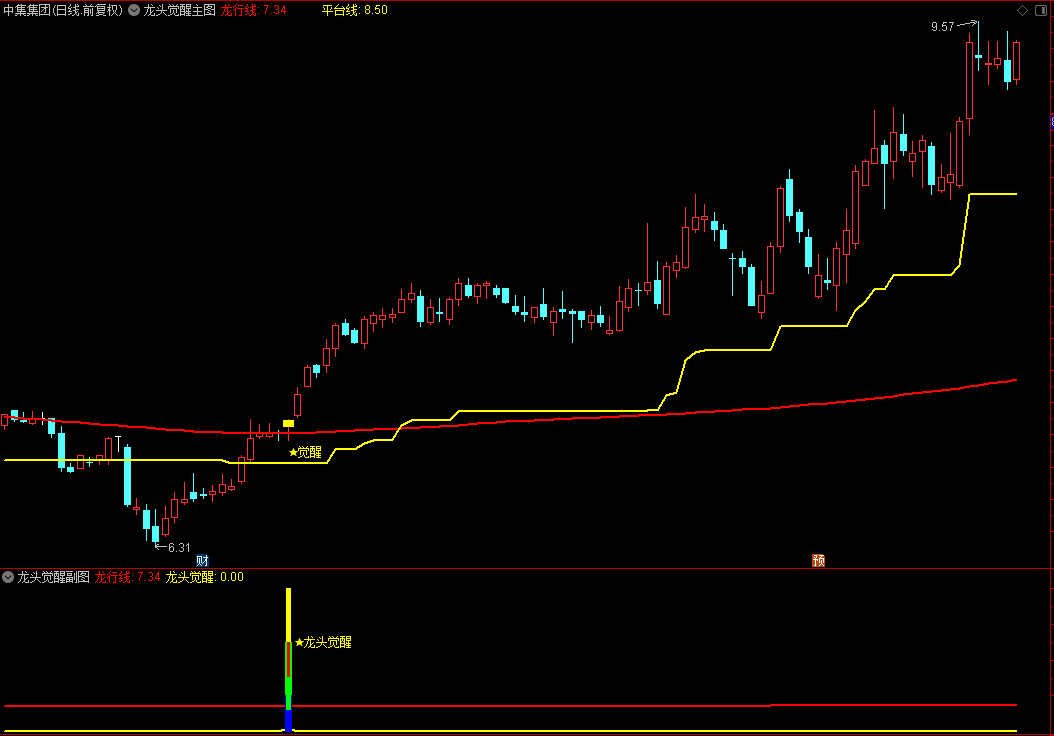
Task: Click the 平台线: 8.50 value
Action: 354,10
